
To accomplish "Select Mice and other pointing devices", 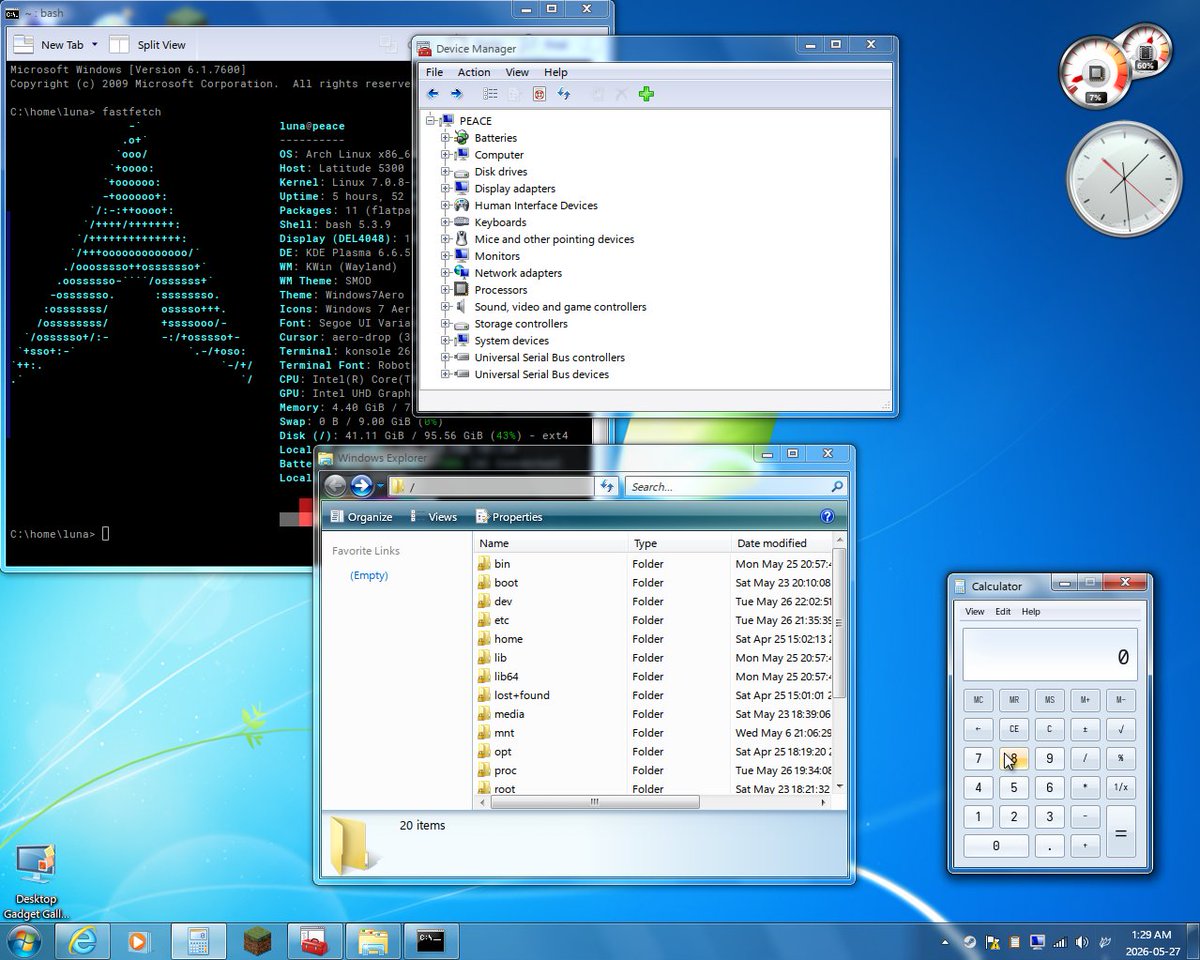I will pyautogui.click(x=554, y=239).
